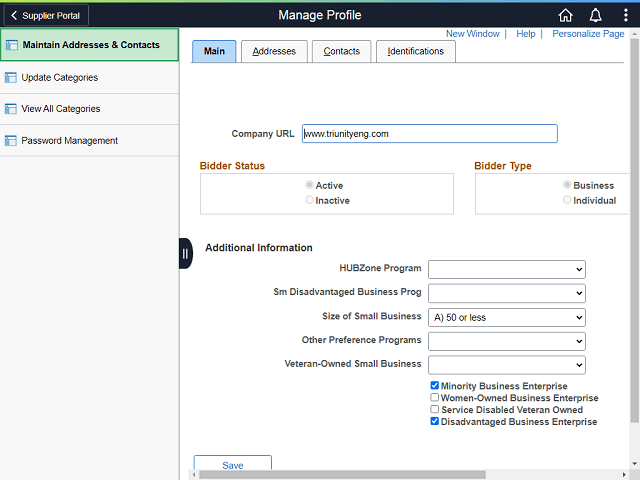The width and height of the screenshot is (640, 480).
Task: Click the scroll left arrow
Action: (194, 475)
